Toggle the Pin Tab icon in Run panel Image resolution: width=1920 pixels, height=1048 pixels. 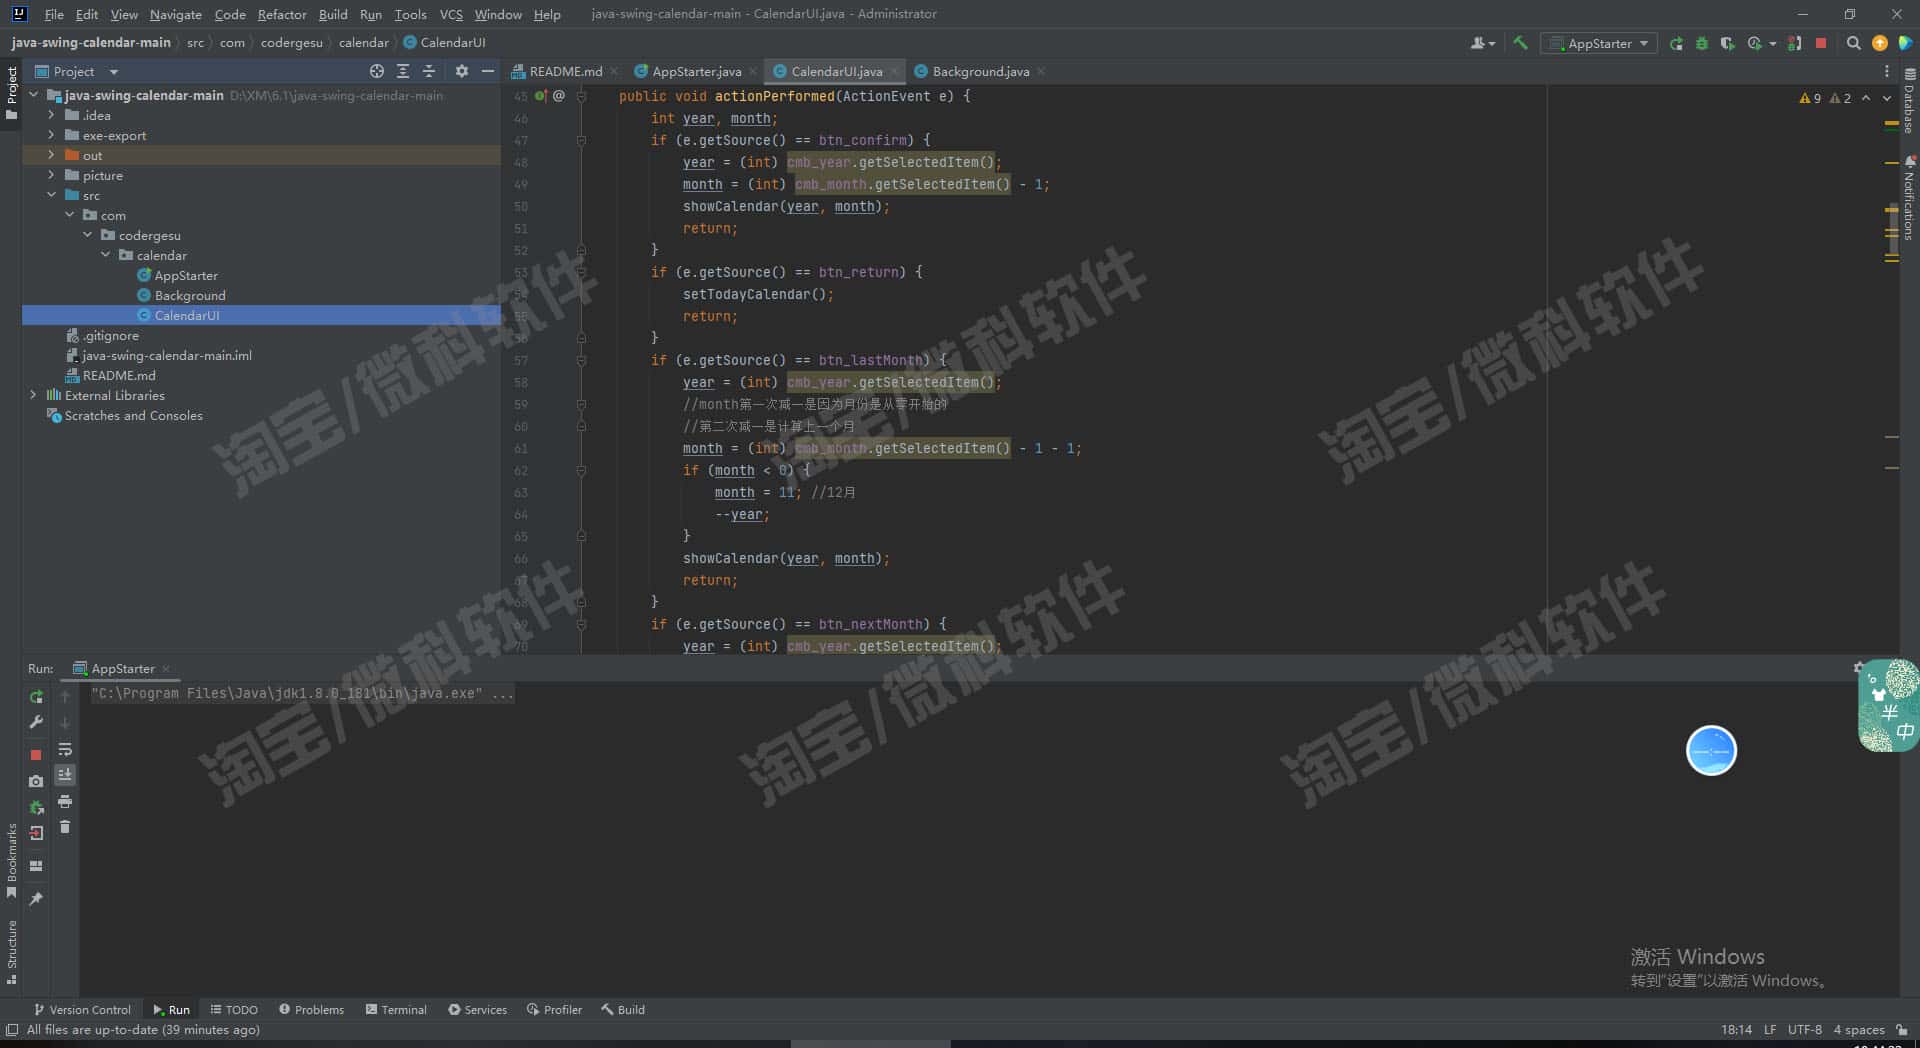pos(36,899)
